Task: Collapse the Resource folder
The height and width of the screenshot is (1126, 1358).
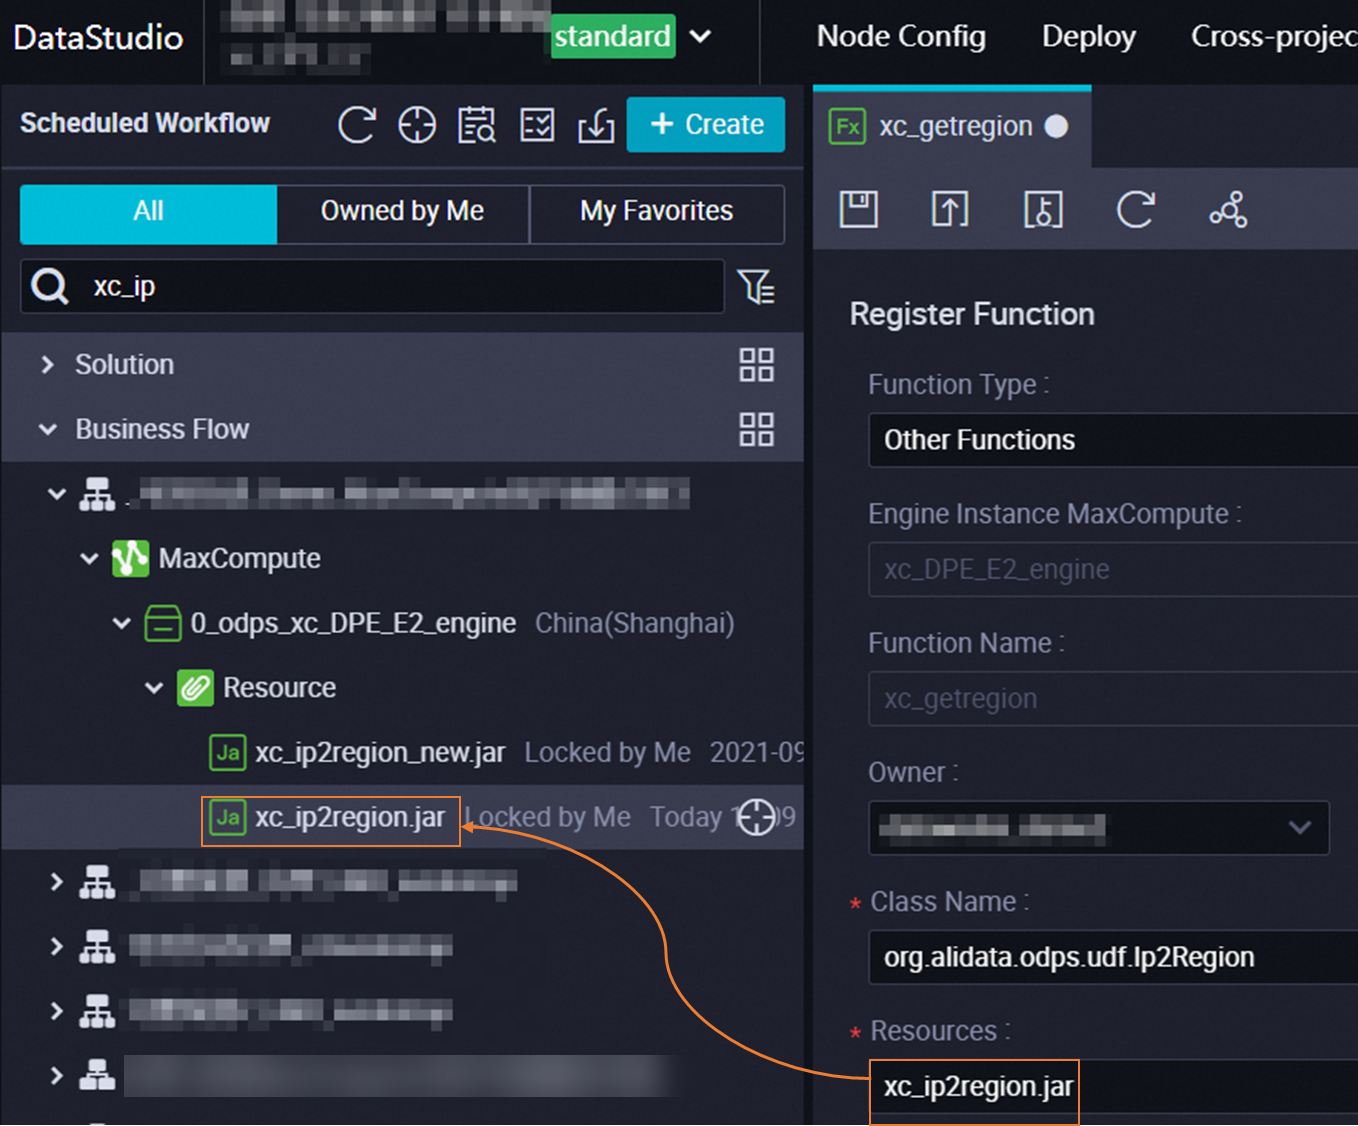Action: coord(154,688)
